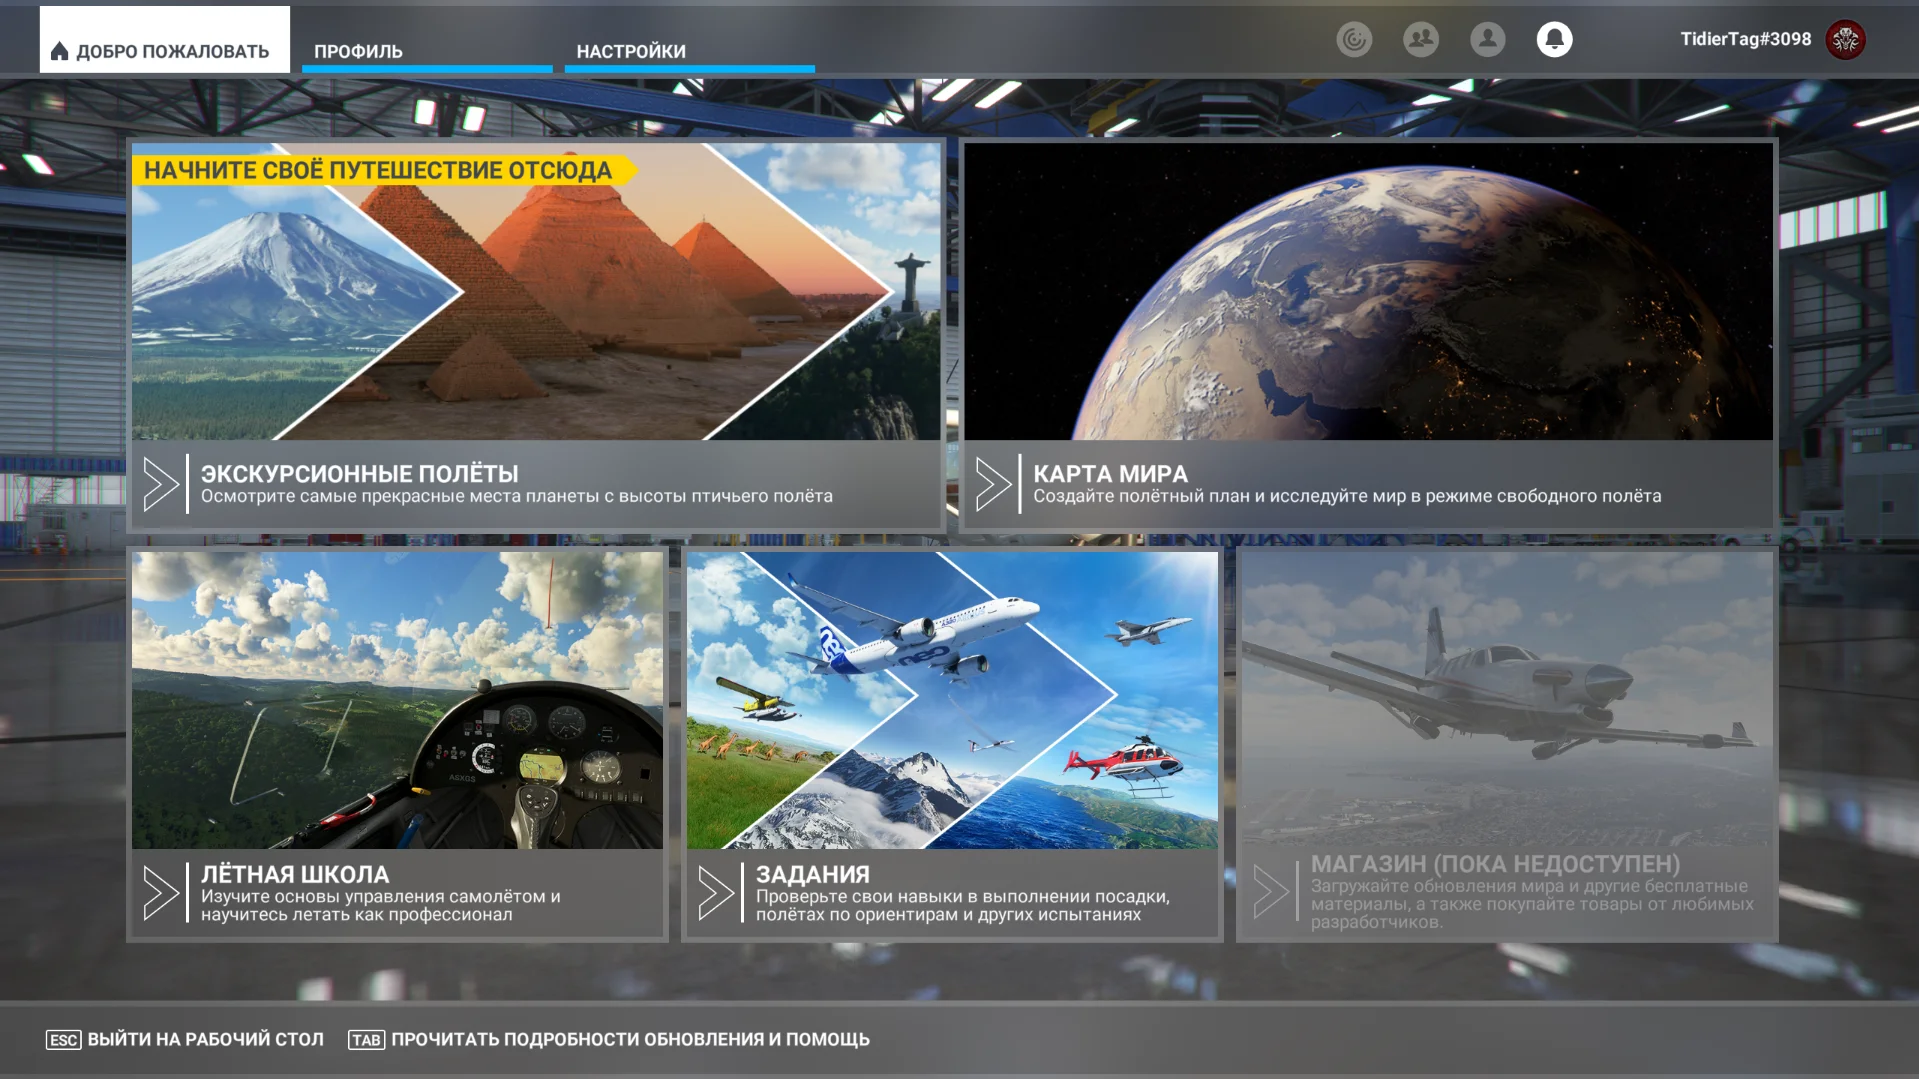This screenshot has height=1079, width=1919.
Task: Click the arrow icon beside ЛЁТНАЯ ШКОЛА
Action: [160, 892]
